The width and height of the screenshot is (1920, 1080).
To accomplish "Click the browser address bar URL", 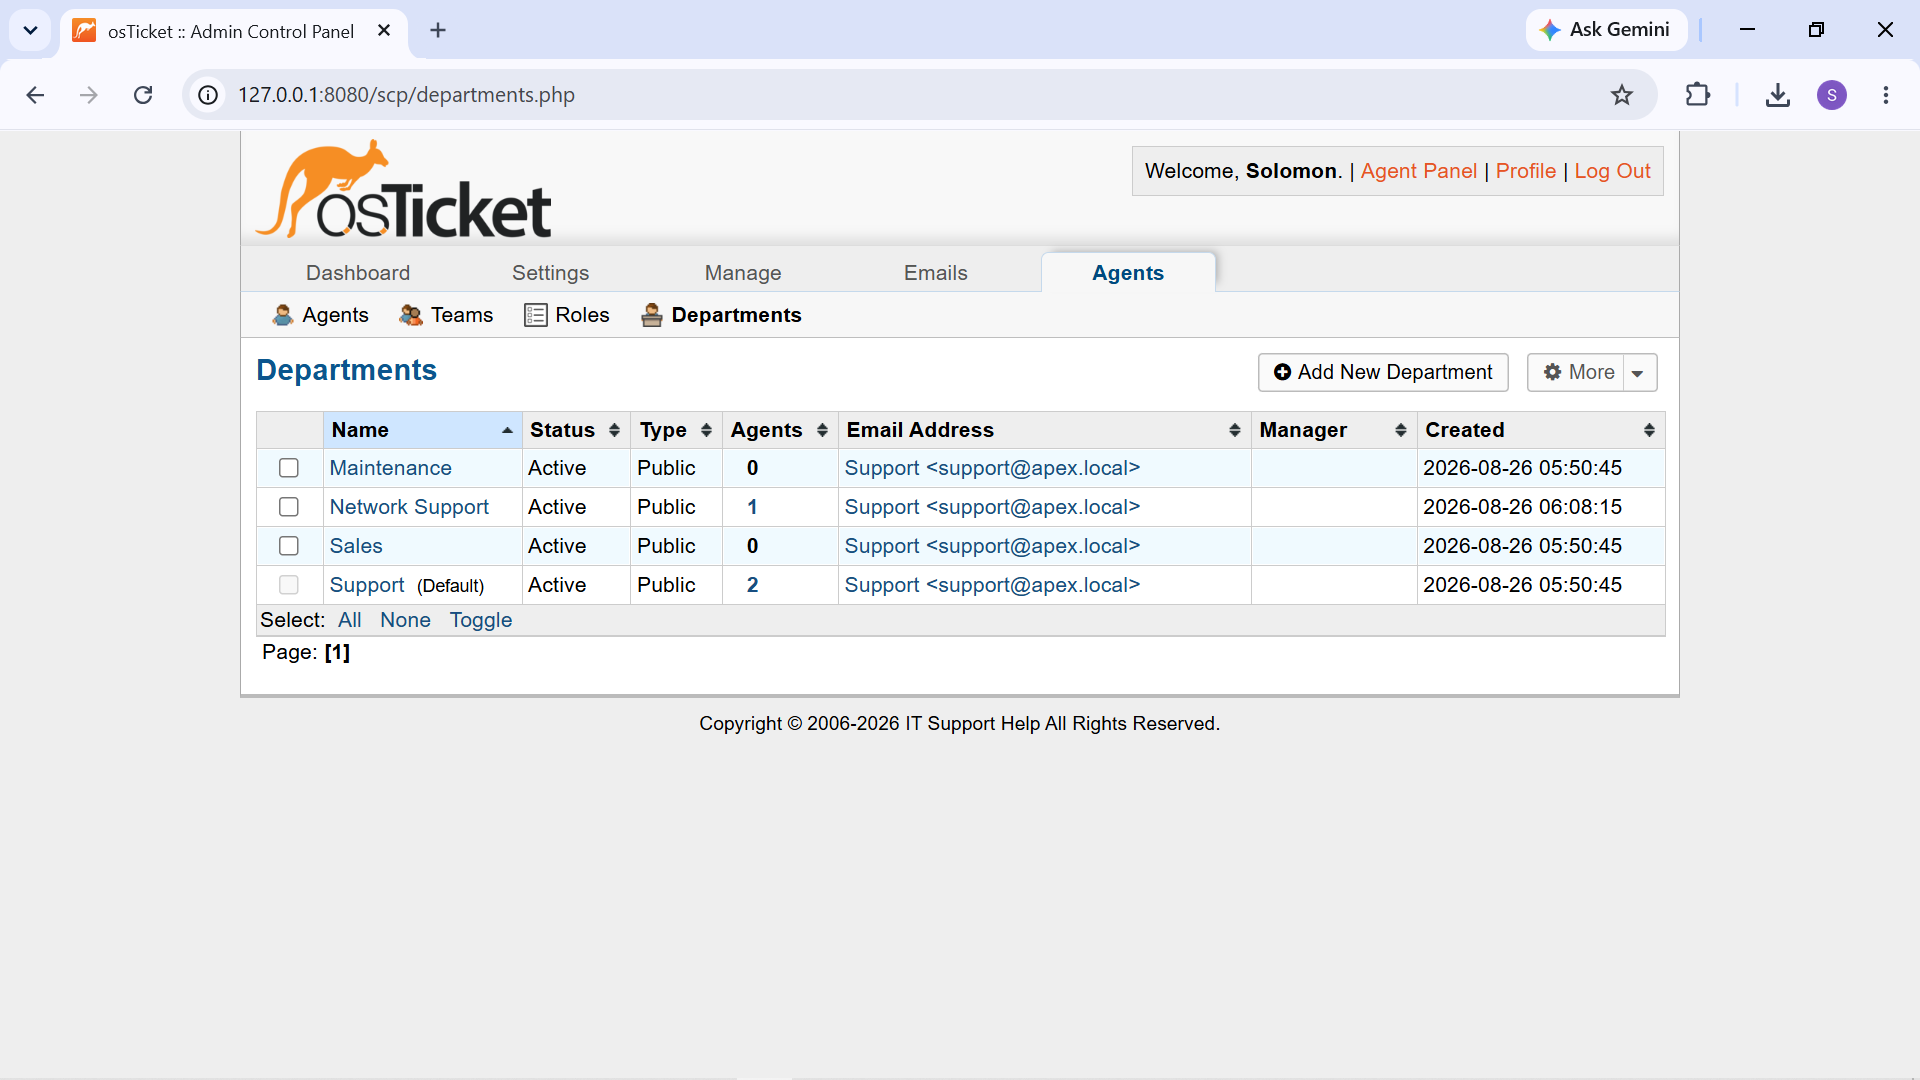I will click(406, 95).
